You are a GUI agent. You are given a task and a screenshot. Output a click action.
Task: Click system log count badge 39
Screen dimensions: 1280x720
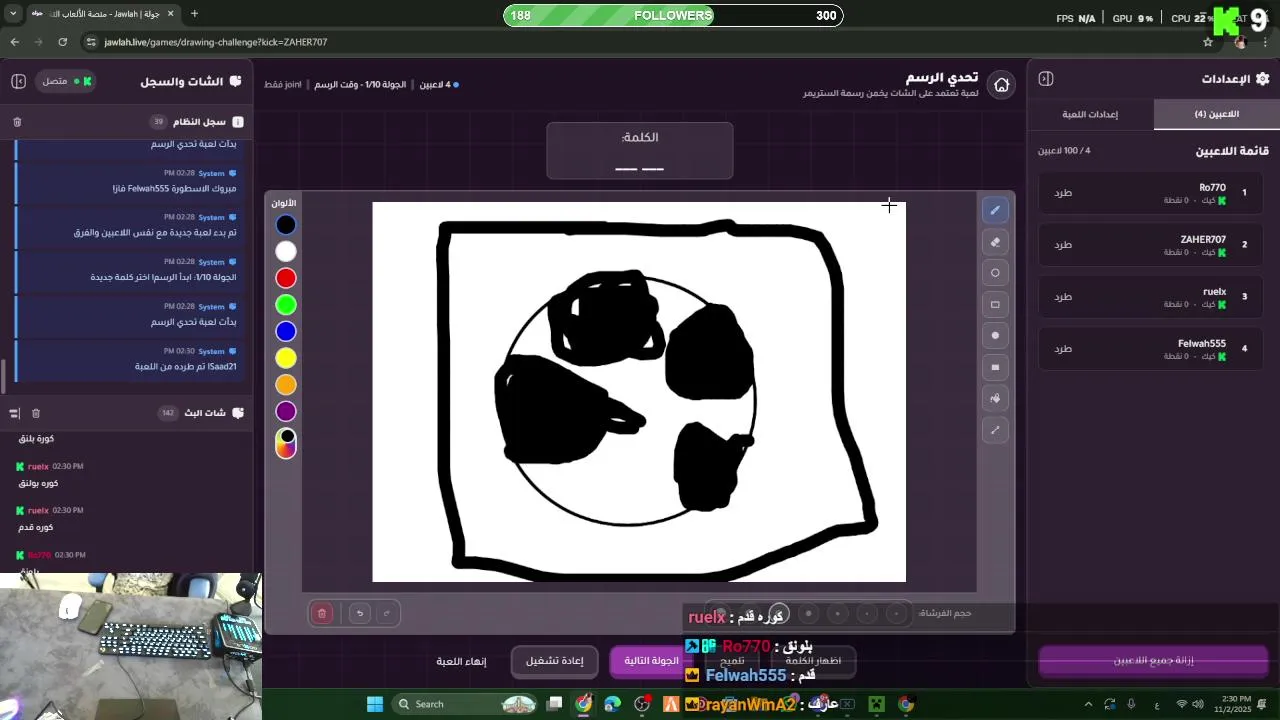(x=158, y=122)
